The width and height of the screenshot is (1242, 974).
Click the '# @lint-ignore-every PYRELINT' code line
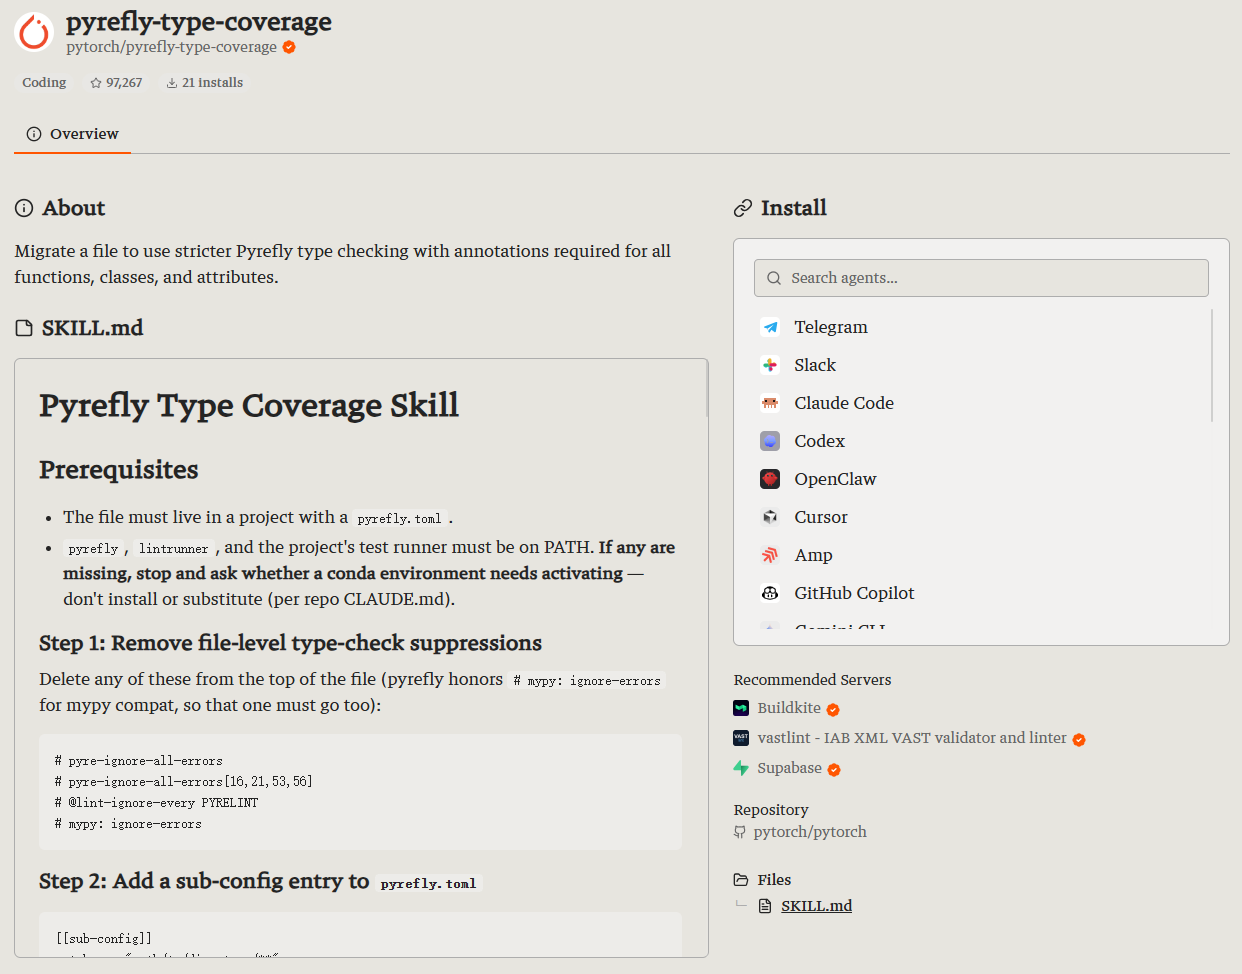(156, 803)
